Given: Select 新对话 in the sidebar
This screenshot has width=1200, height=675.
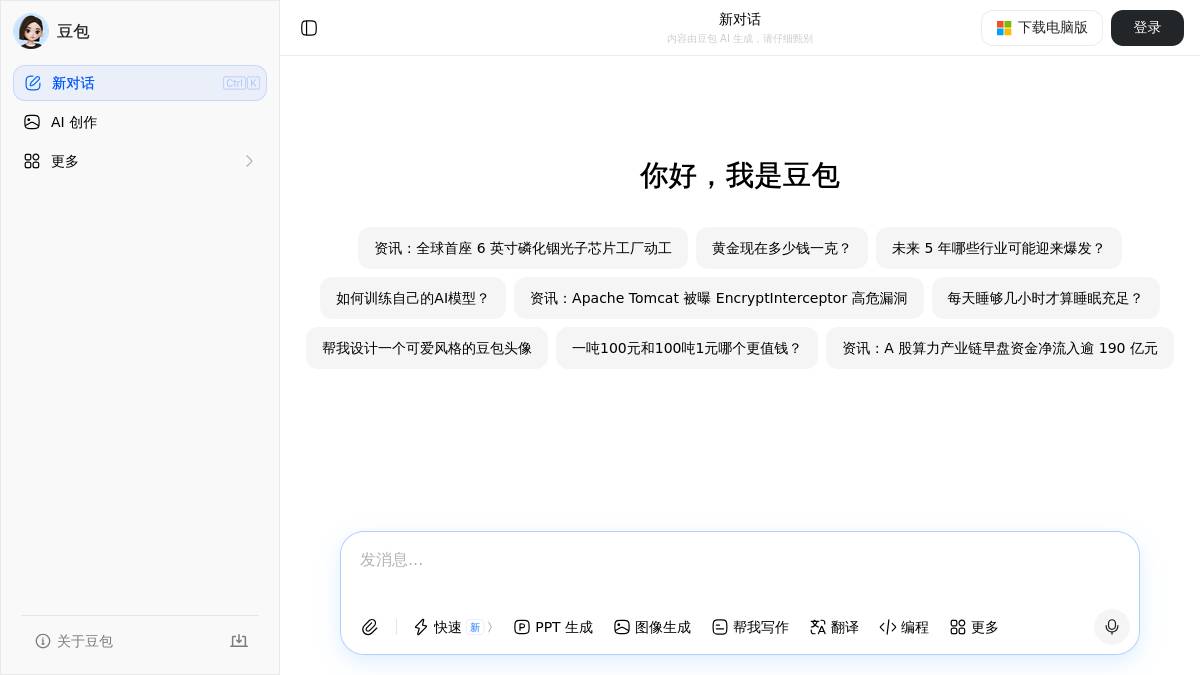Looking at the screenshot, I should pos(140,83).
